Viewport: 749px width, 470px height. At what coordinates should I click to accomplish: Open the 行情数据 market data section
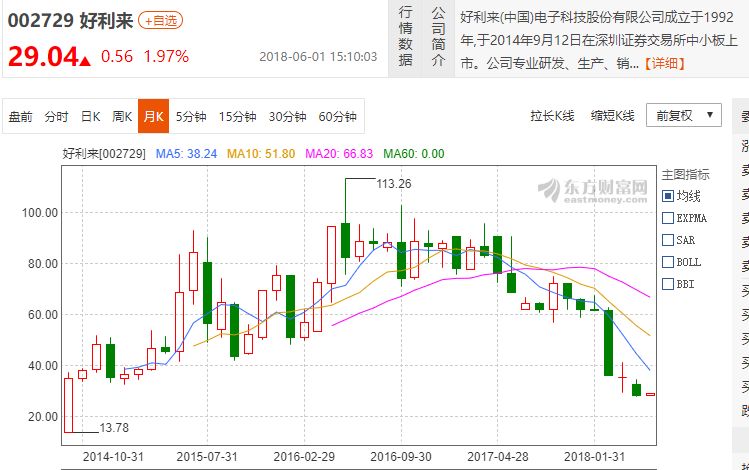405,37
